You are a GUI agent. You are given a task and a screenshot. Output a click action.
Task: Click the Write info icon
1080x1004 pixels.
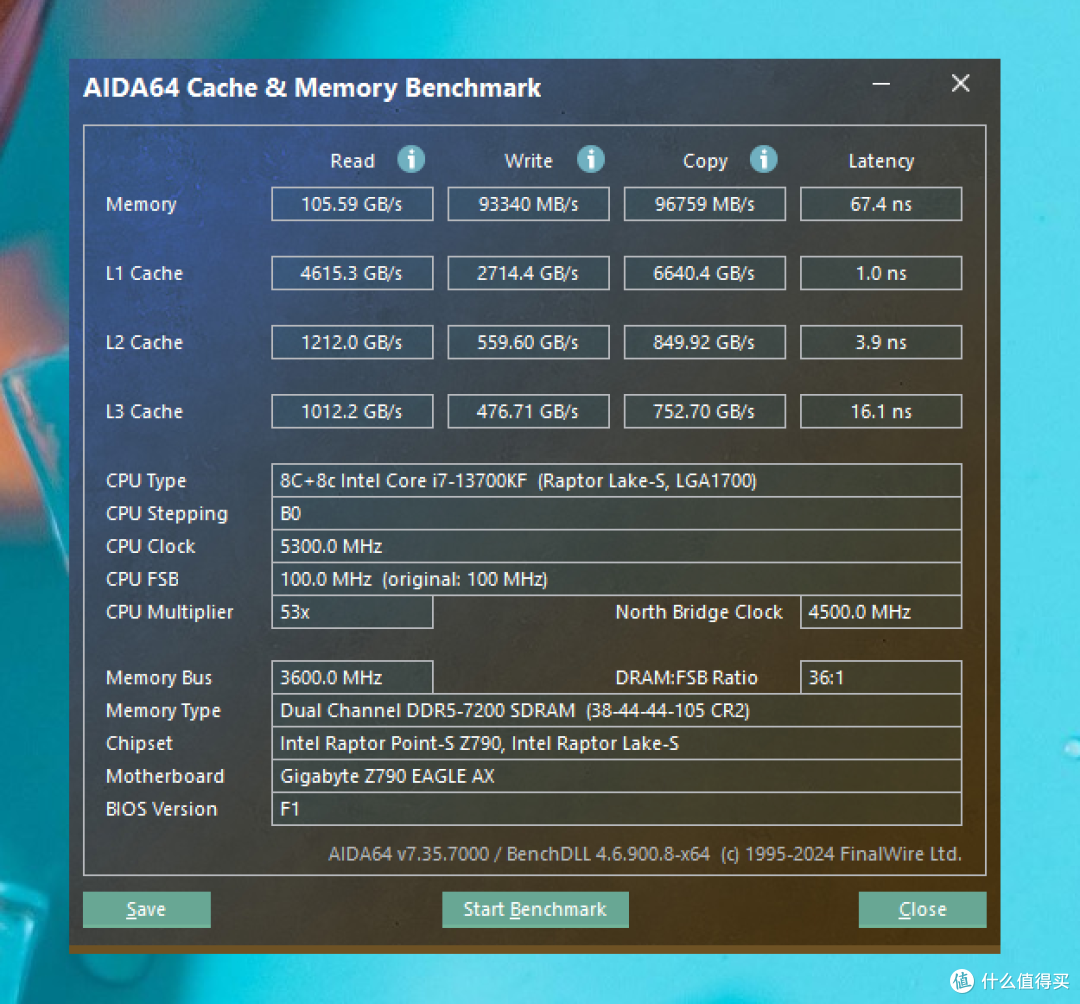point(590,160)
